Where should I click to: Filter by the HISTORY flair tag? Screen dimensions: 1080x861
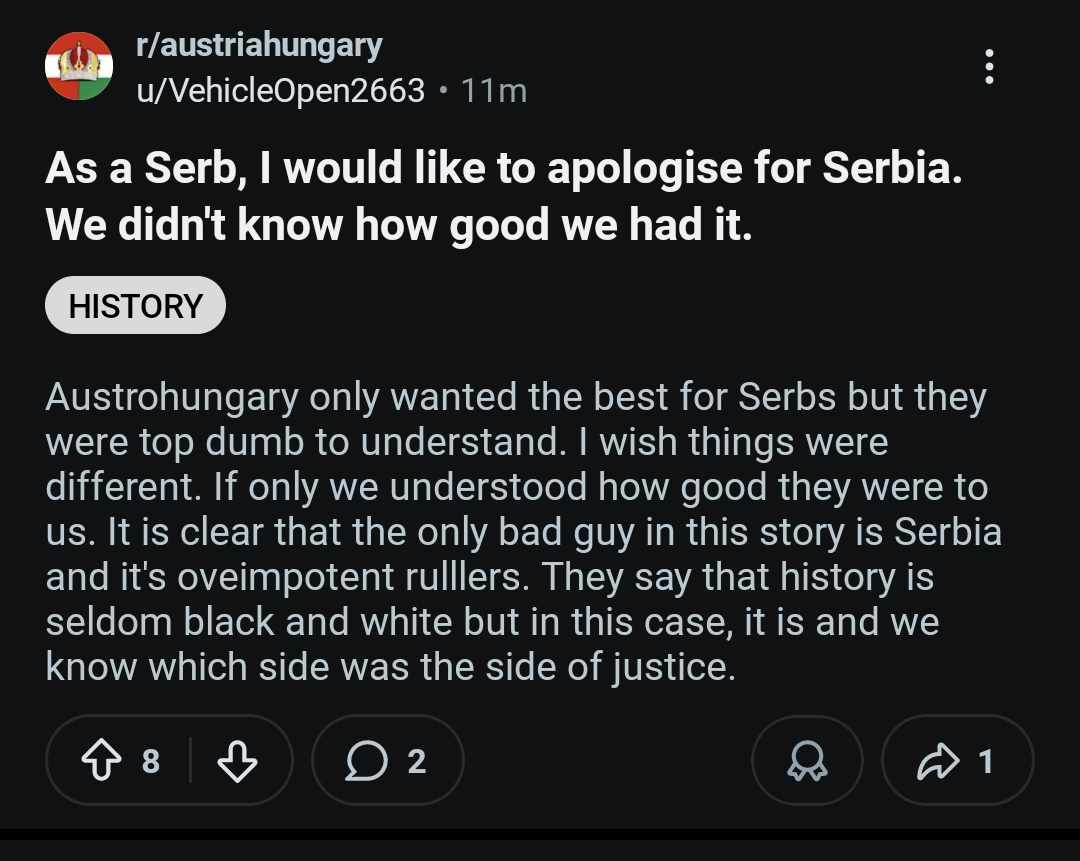(x=135, y=305)
